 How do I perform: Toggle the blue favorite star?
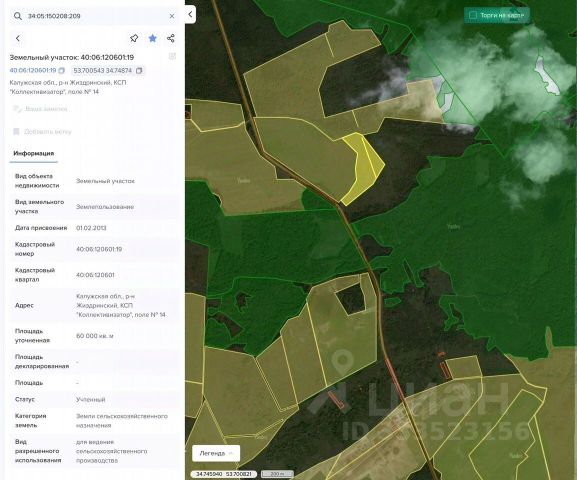point(152,38)
